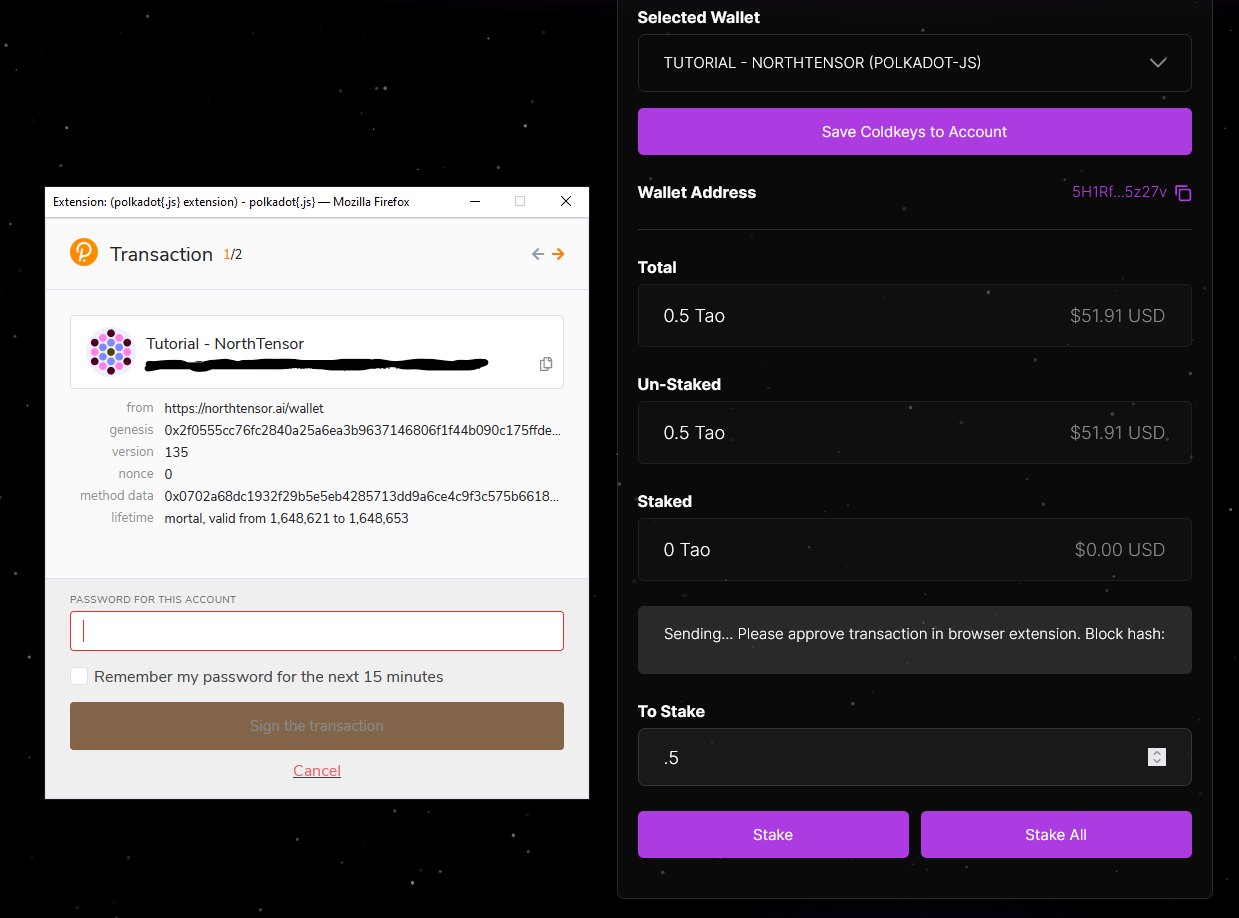This screenshot has width=1239, height=918.
Task: Open the Selected Wallet dropdown
Action: click(915, 63)
